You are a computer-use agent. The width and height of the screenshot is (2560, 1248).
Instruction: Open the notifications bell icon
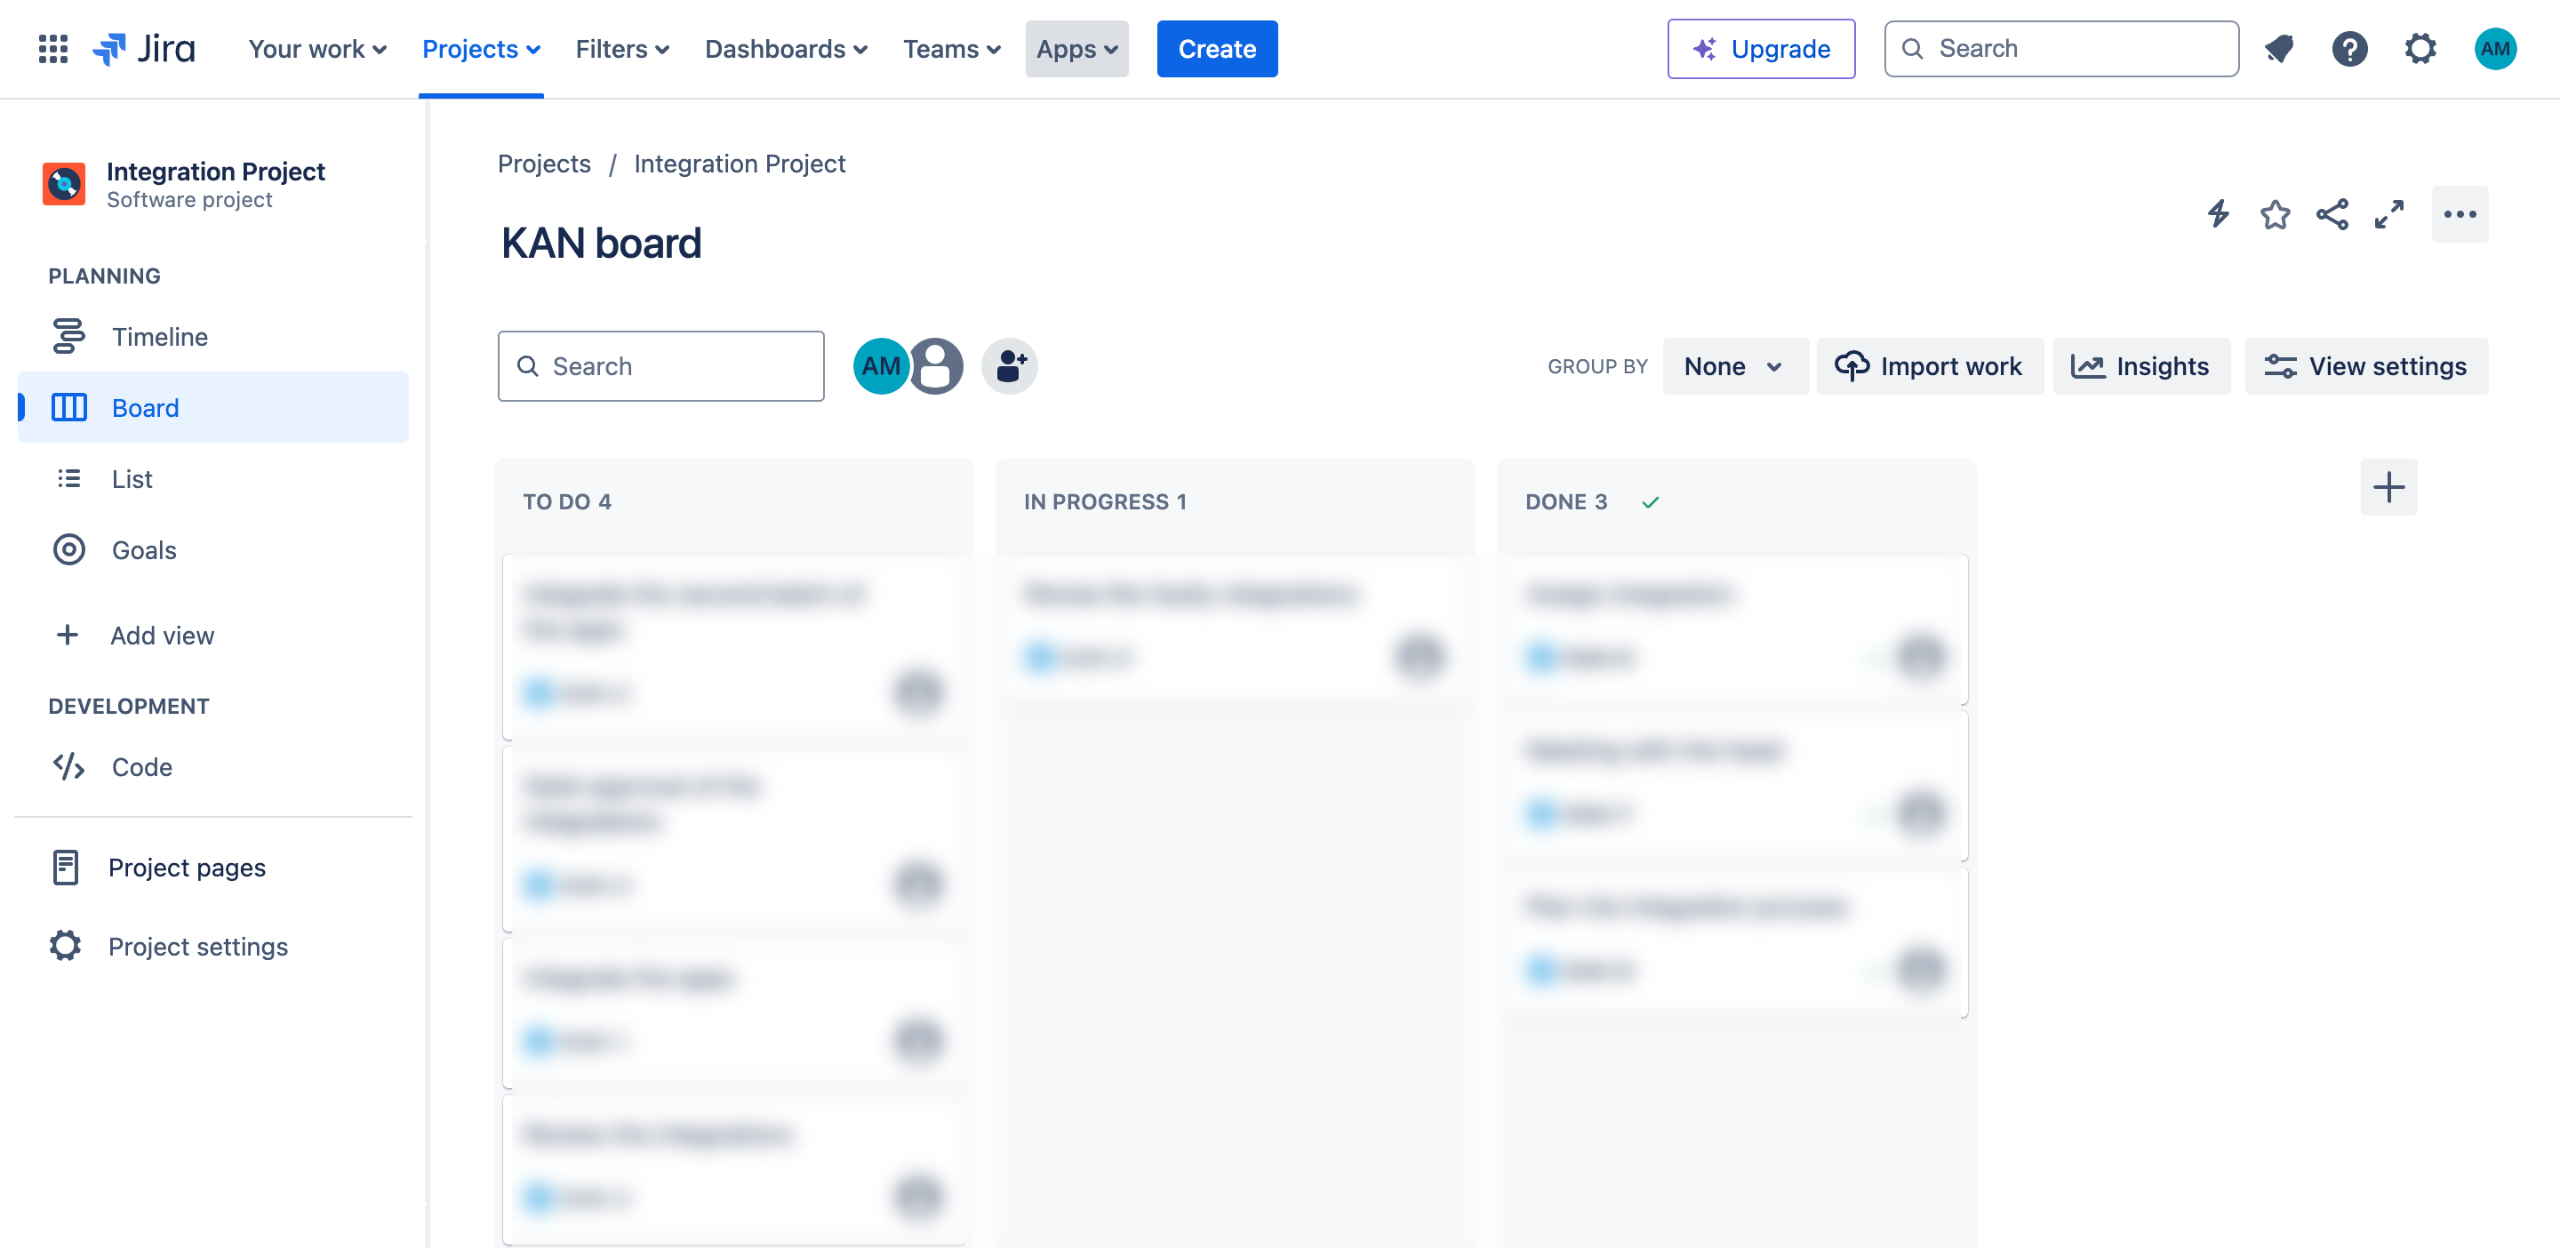(2279, 49)
